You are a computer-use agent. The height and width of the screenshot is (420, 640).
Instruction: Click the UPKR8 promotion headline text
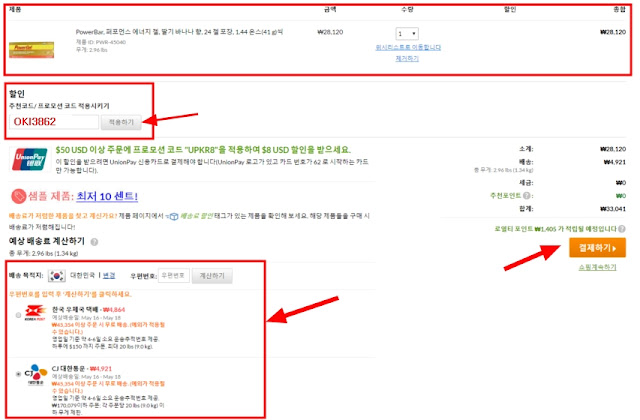[203, 150]
